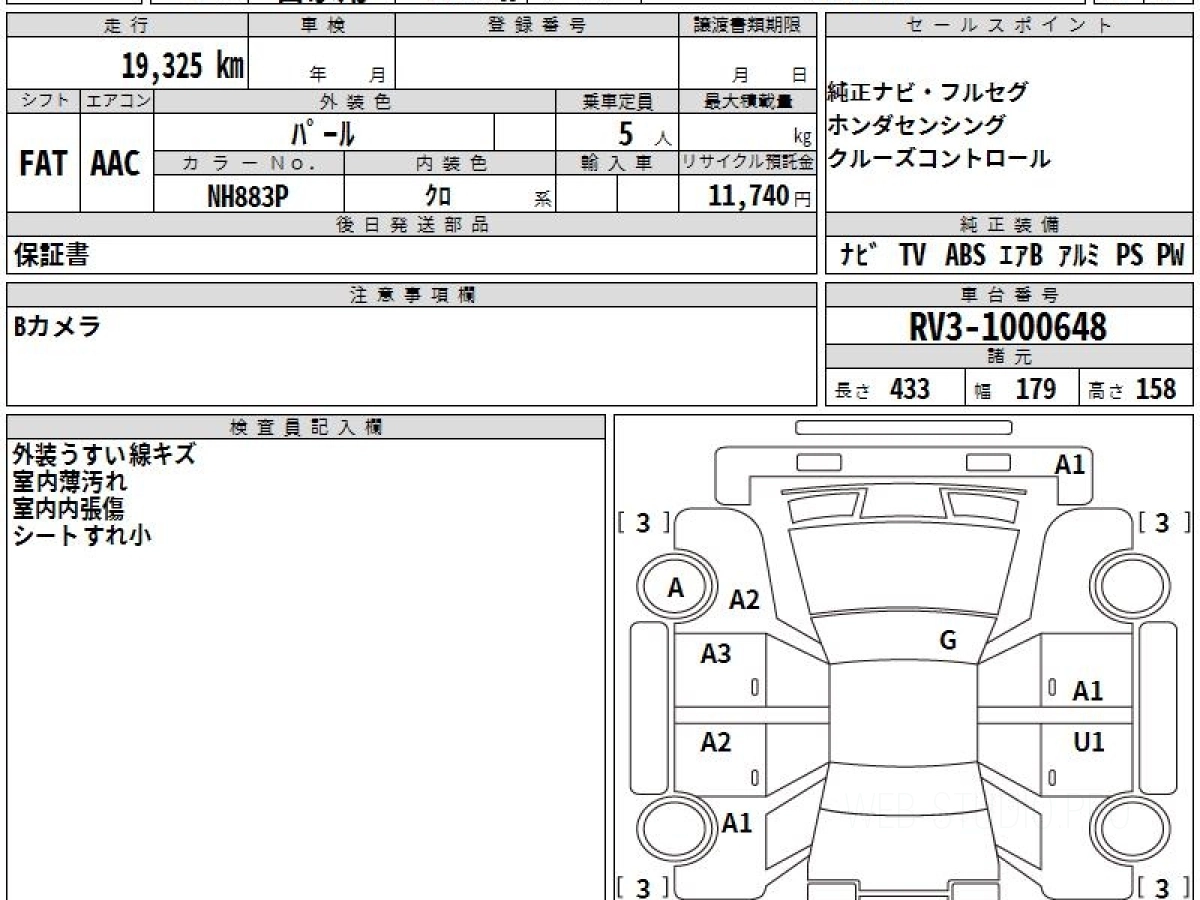
Task: Click the Bカメラ note in the caution section
Action: tap(57, 326)
